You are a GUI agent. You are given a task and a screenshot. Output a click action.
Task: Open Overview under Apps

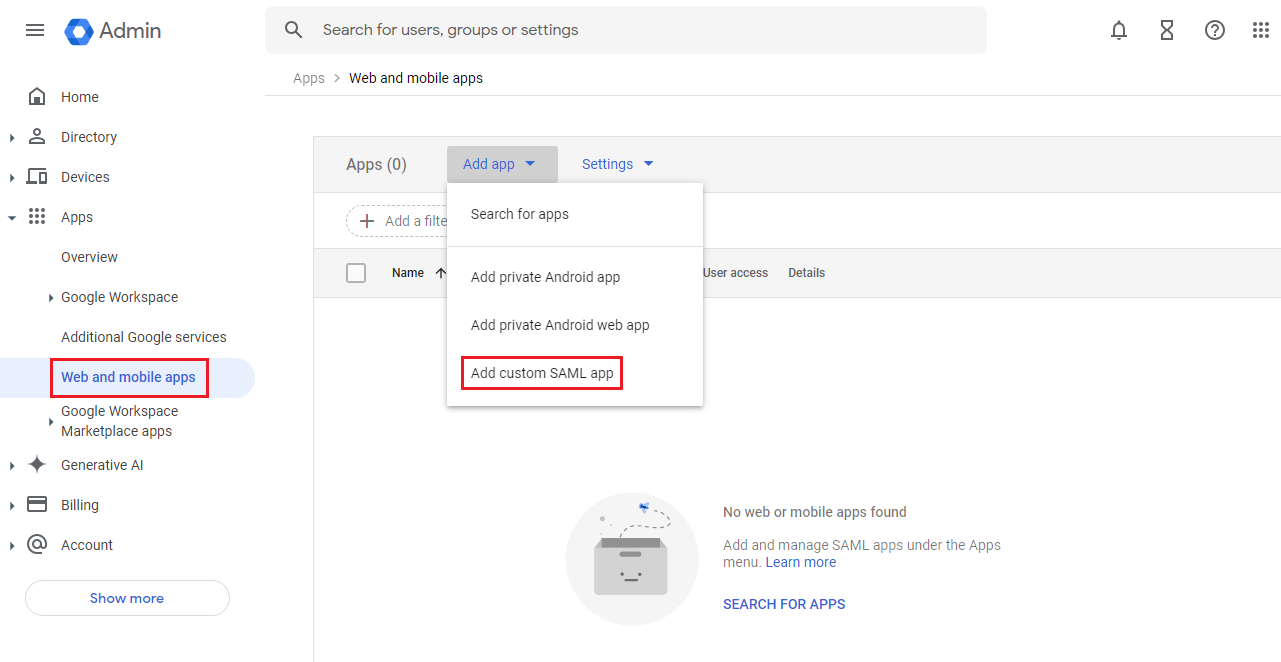click(x=89, y=257)
